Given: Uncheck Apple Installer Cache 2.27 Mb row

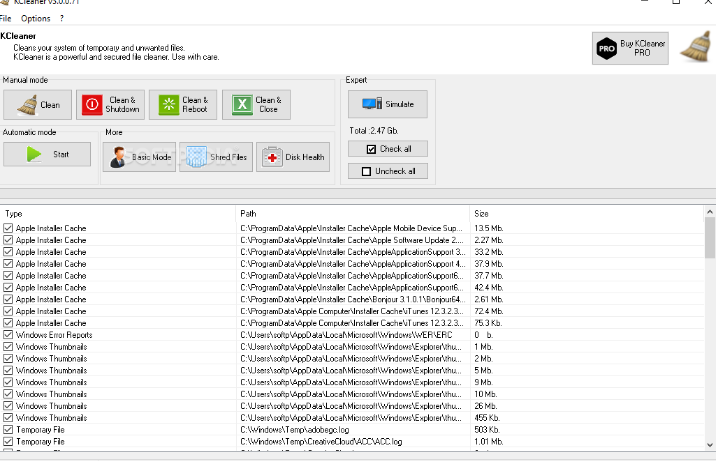Looking at the screenshot, I should point(8,240).
